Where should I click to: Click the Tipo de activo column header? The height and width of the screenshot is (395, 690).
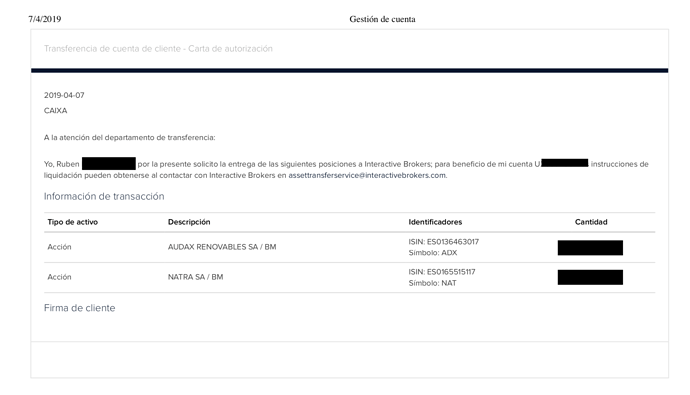point(73,222)
